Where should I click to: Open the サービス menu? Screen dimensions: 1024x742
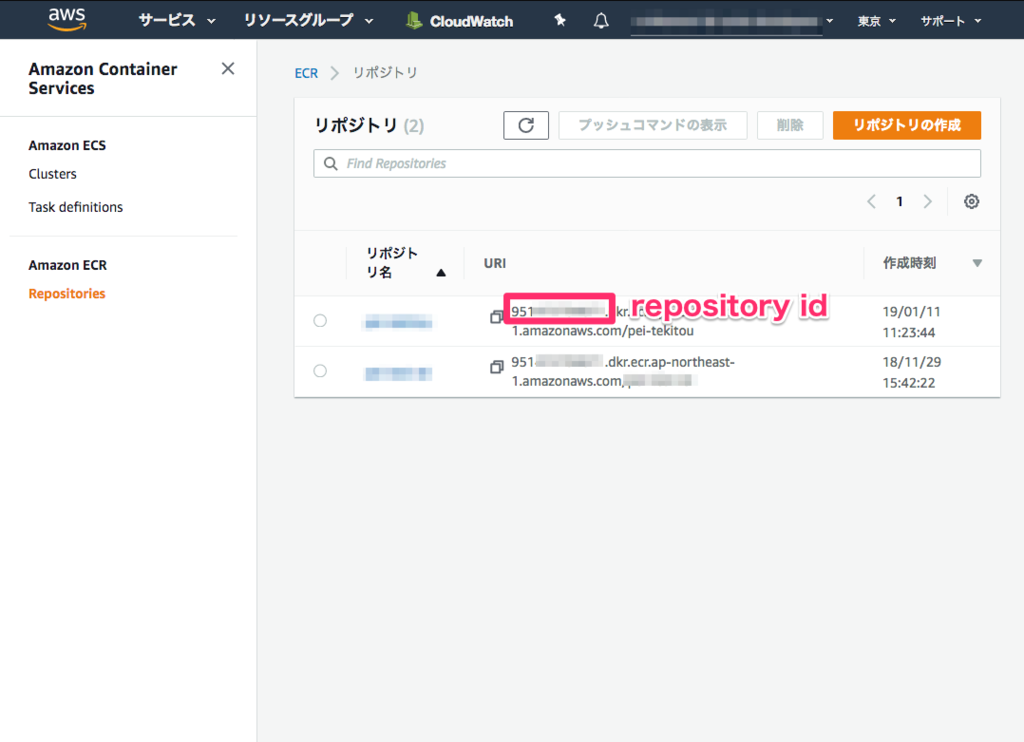tap(176, 21)
